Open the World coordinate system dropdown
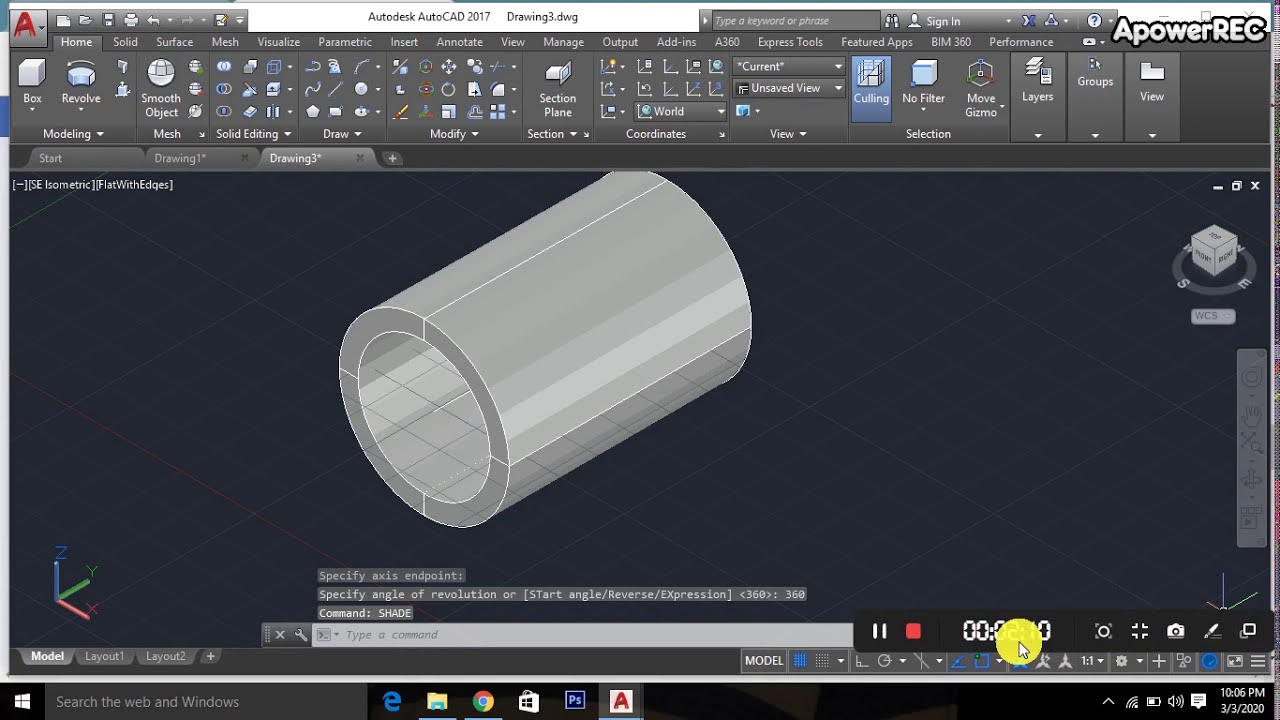Screen dimensions: 1280x720 681,111
